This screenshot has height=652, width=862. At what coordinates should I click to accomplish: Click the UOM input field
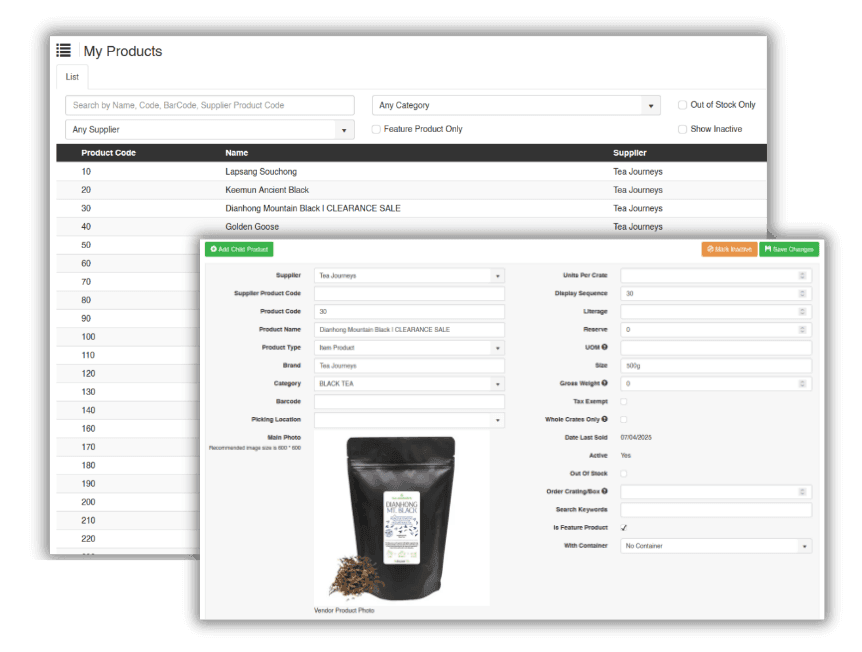tap(716, 347)
